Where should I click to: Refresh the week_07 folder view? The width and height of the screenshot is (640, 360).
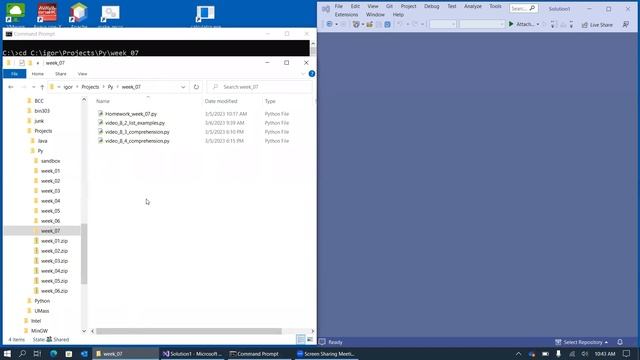196,87
